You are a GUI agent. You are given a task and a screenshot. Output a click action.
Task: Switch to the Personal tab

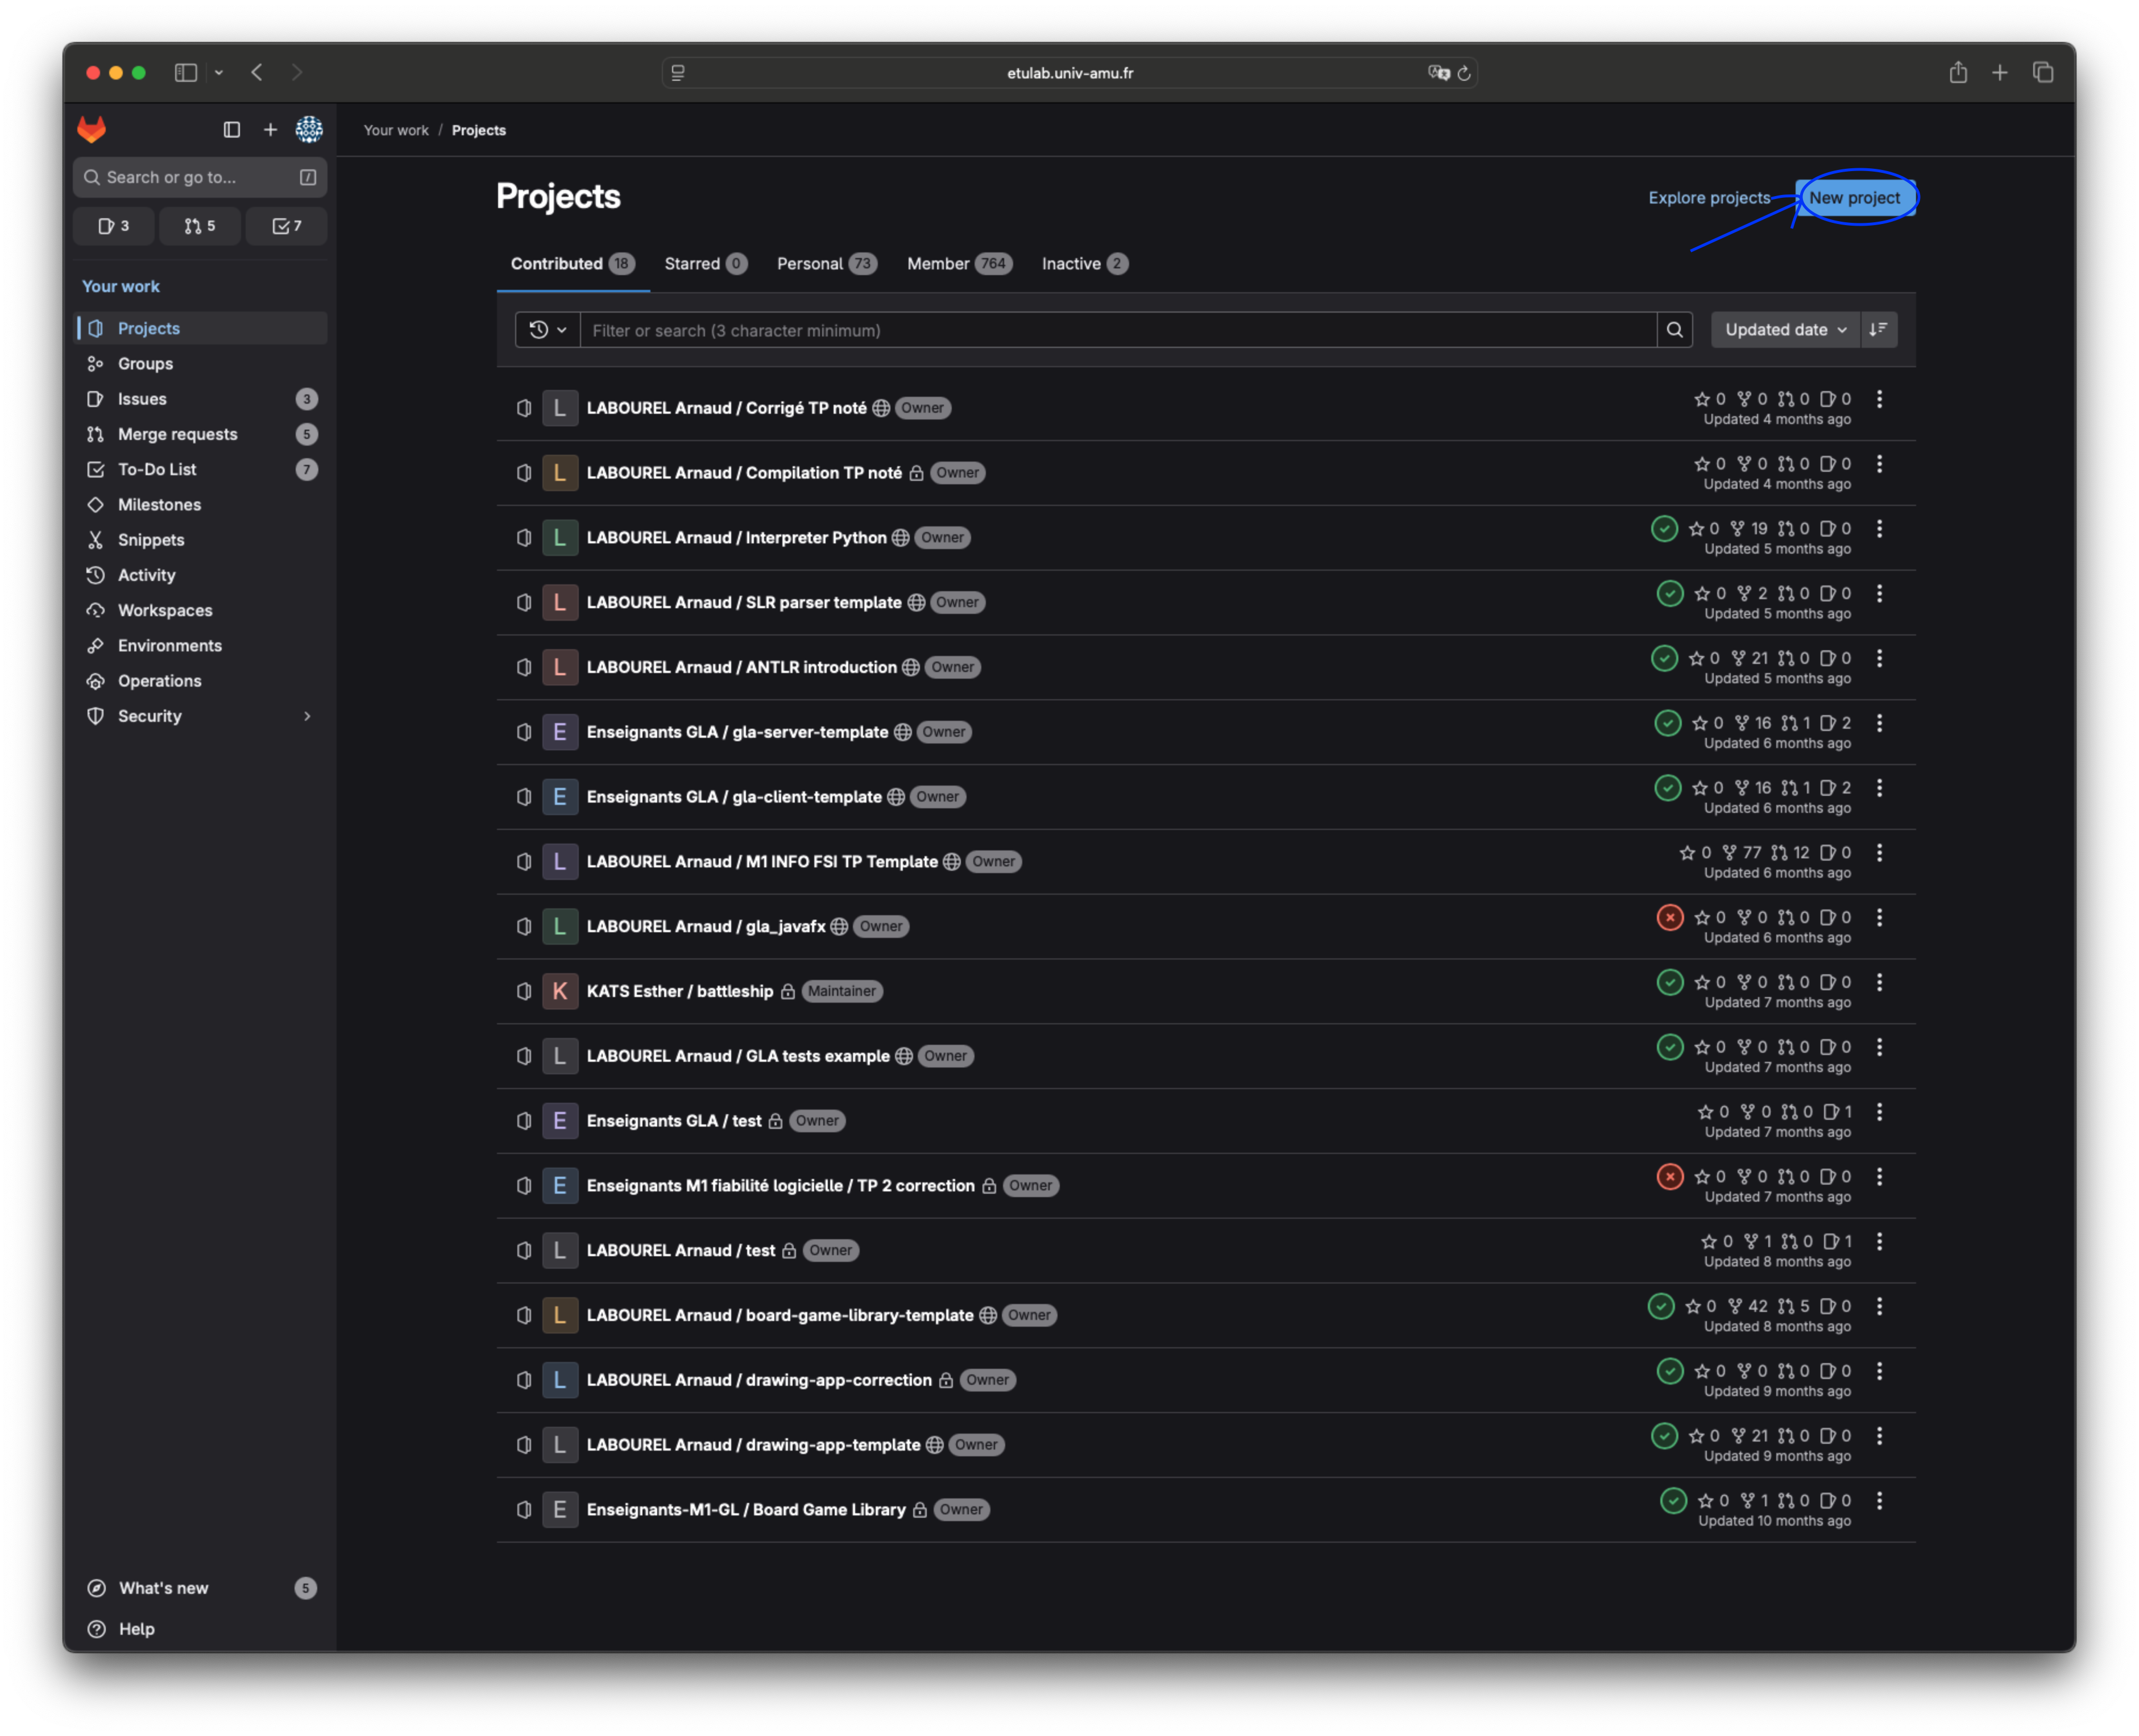coord(826,264)
